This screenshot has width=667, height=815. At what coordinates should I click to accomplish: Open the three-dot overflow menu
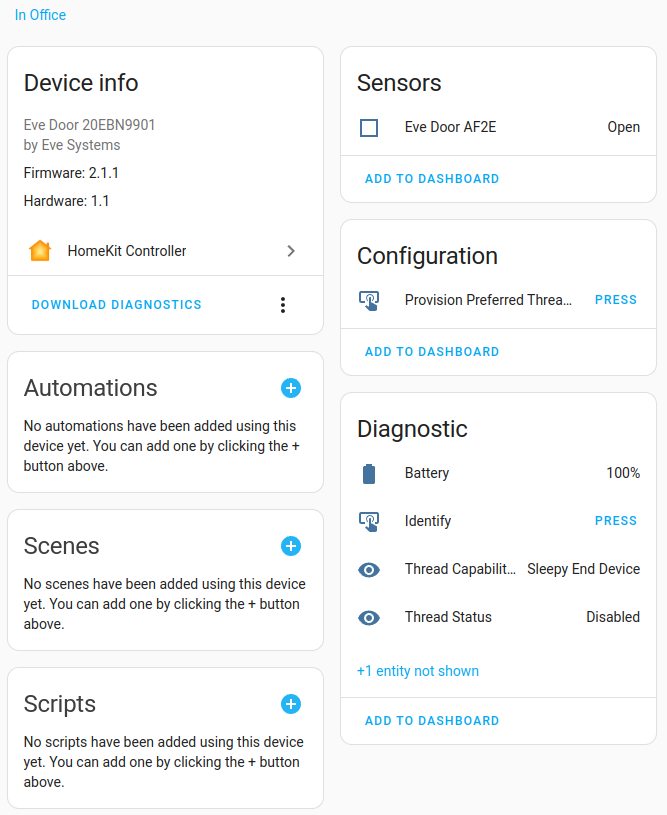pos(283,304)
